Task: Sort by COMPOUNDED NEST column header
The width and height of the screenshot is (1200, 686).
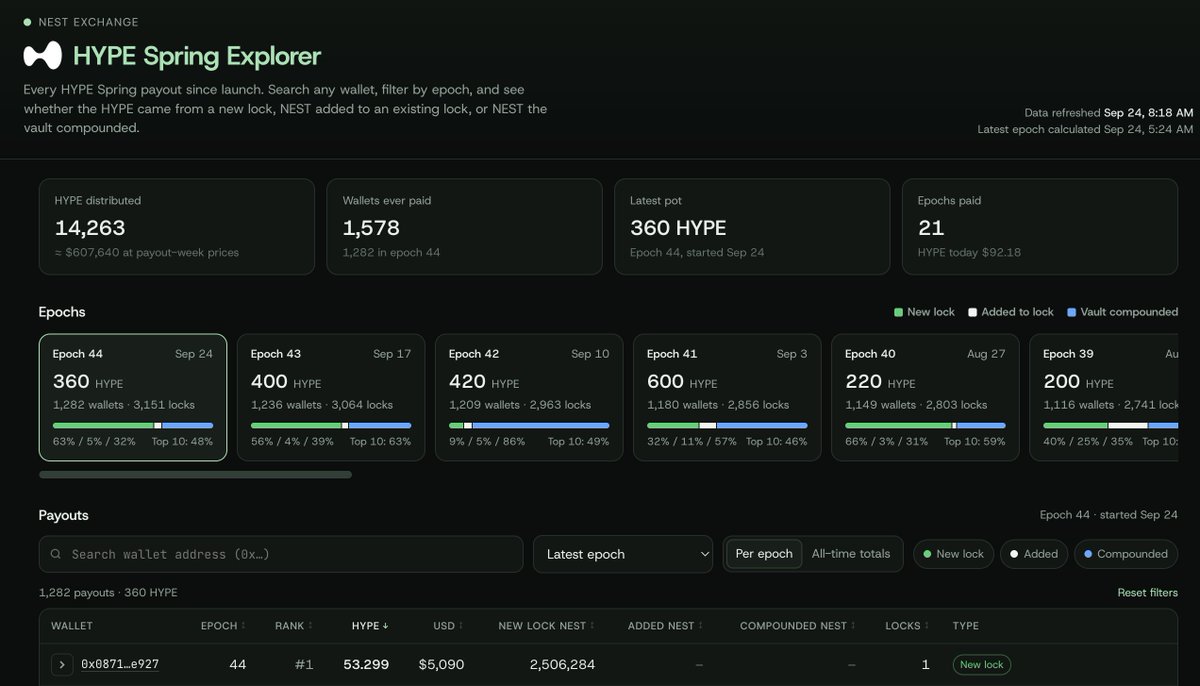Action: click(797, 626)
